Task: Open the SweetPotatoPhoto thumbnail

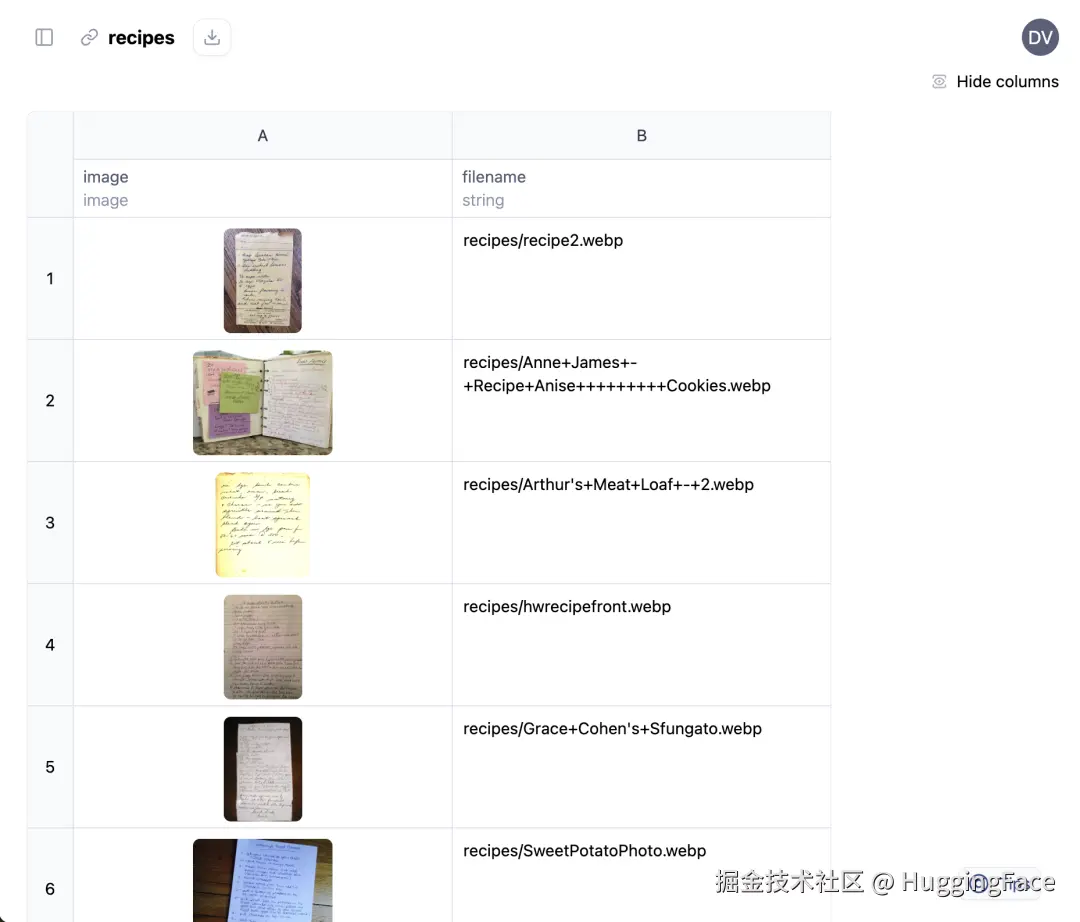Action: (262, 880)
